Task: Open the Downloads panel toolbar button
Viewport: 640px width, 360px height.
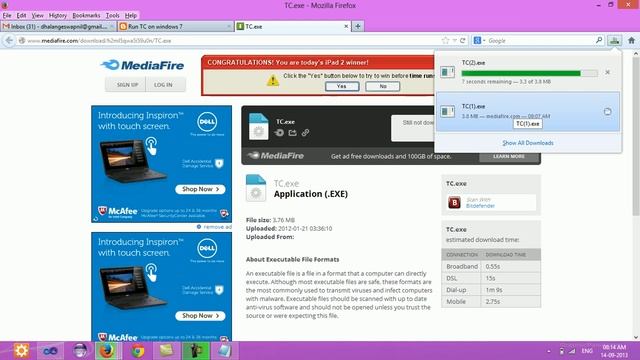Action: tap(614, 40)
